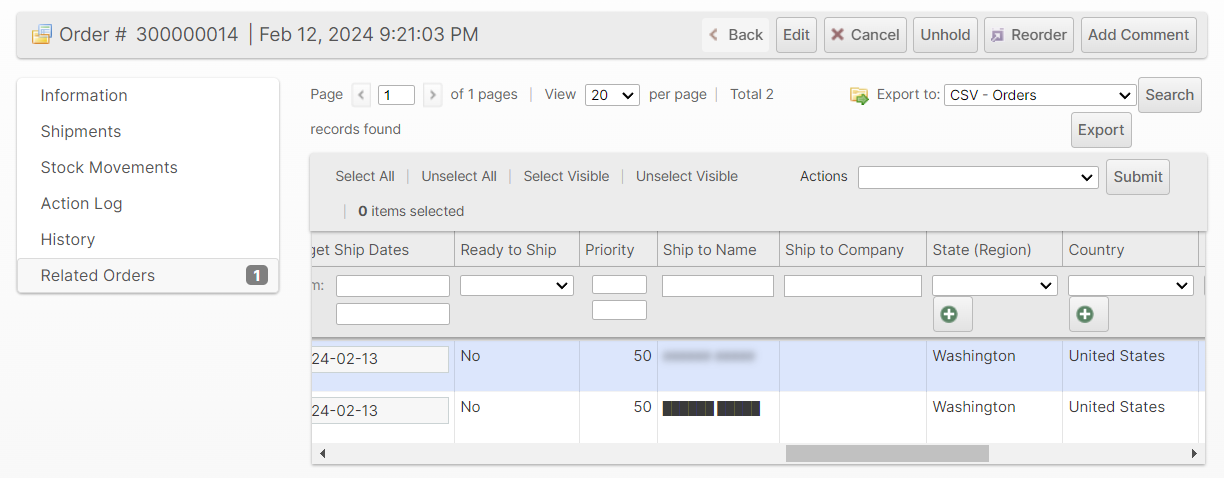The height and width of the screenshot is (478, 1224).
Task: Click the previous page arrow icon
Action: tap(362, 95)
